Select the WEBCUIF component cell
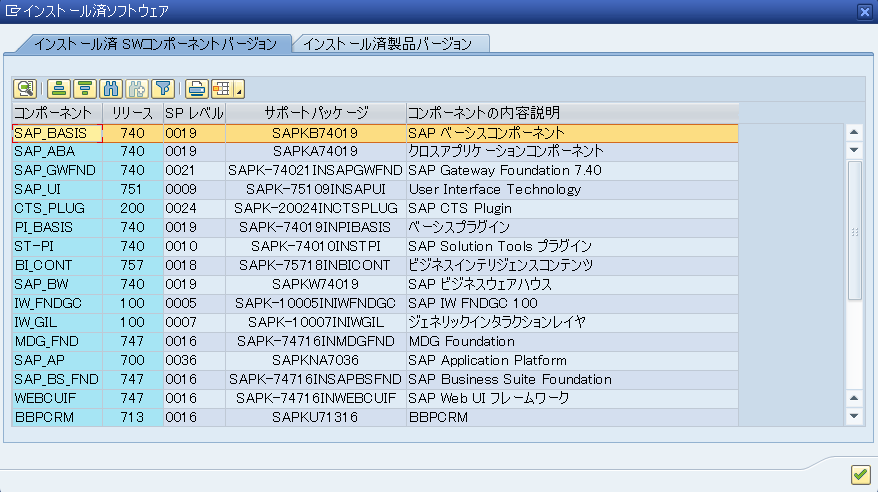This screenshot has width=878, height=492. [x=57, y=399]
